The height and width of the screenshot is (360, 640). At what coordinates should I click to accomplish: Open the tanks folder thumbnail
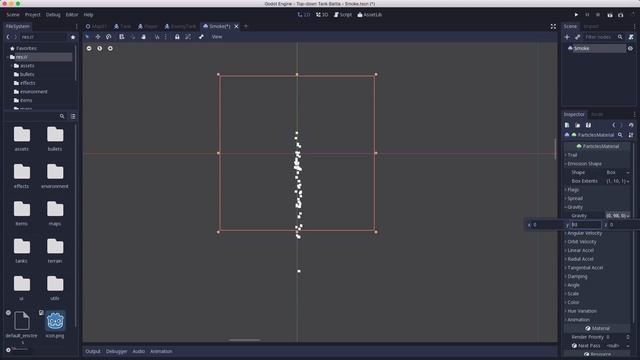click(22, 251)
